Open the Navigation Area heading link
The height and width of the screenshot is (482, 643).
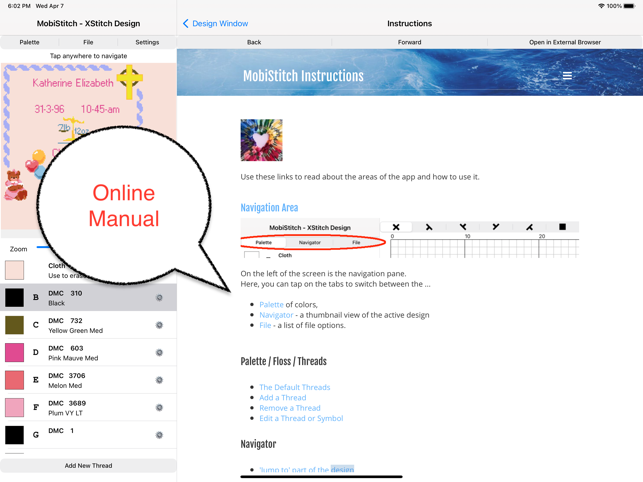[x=269, y=208]
